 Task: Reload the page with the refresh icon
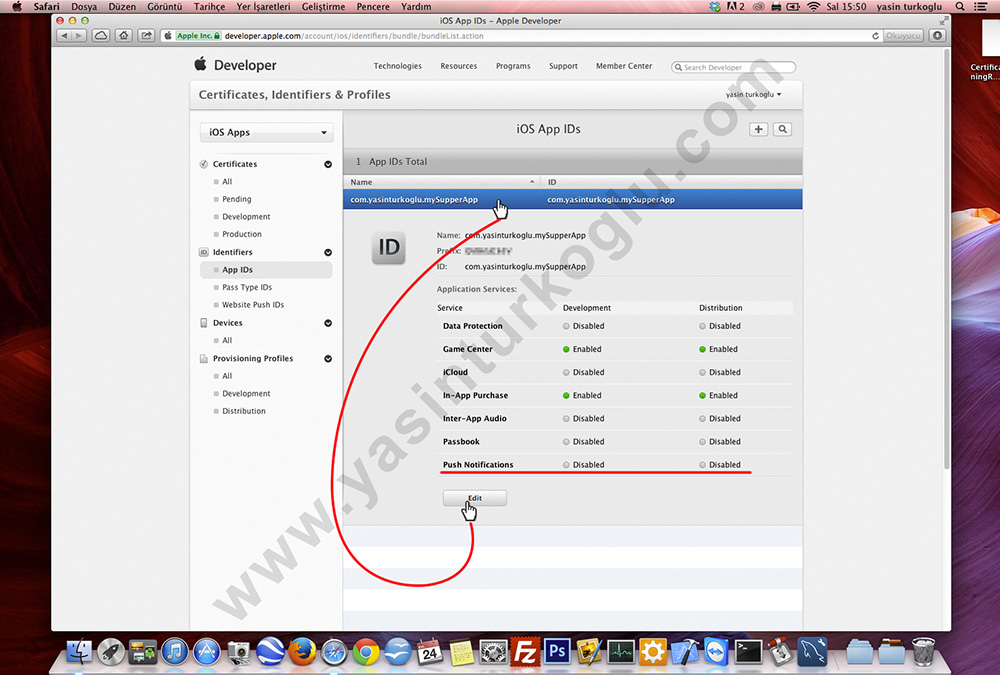click(875, 36)
